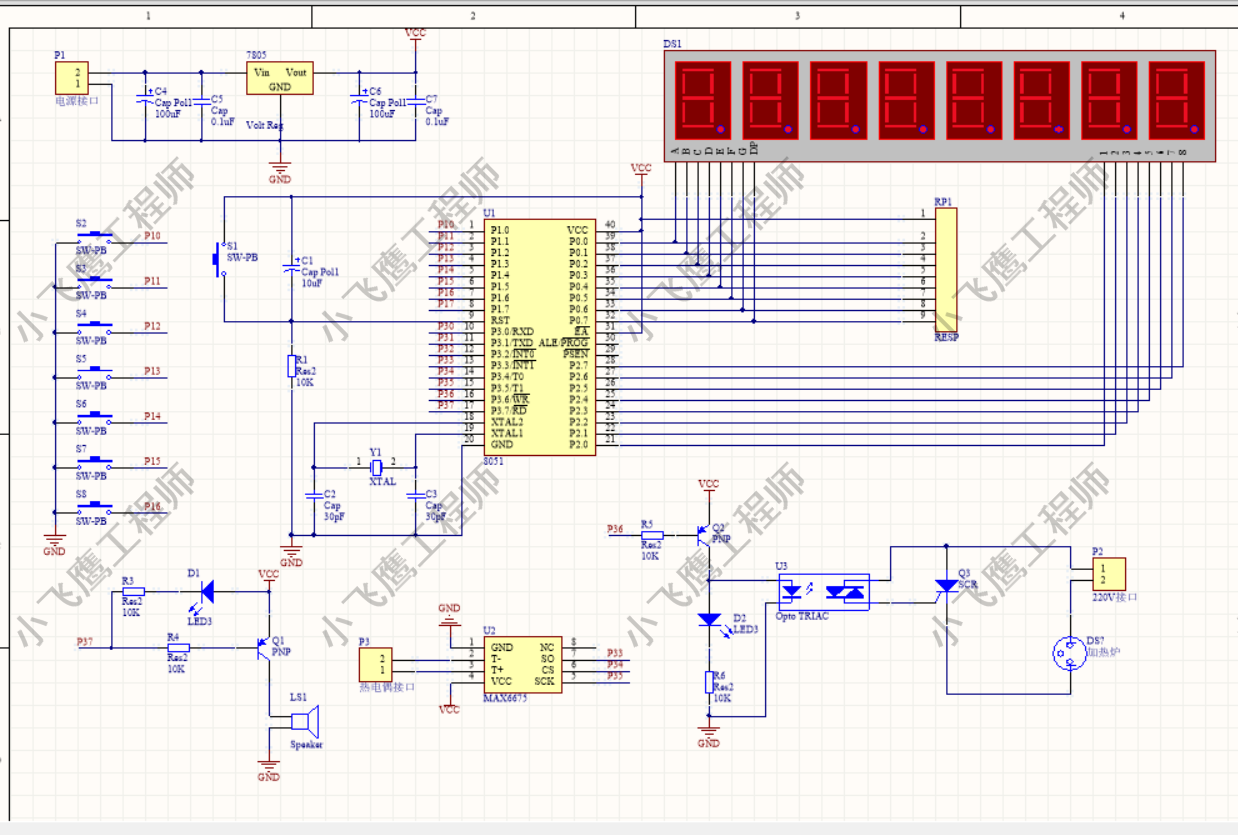
Task: Click pushbutton switch S7
Action: [95, 464]
